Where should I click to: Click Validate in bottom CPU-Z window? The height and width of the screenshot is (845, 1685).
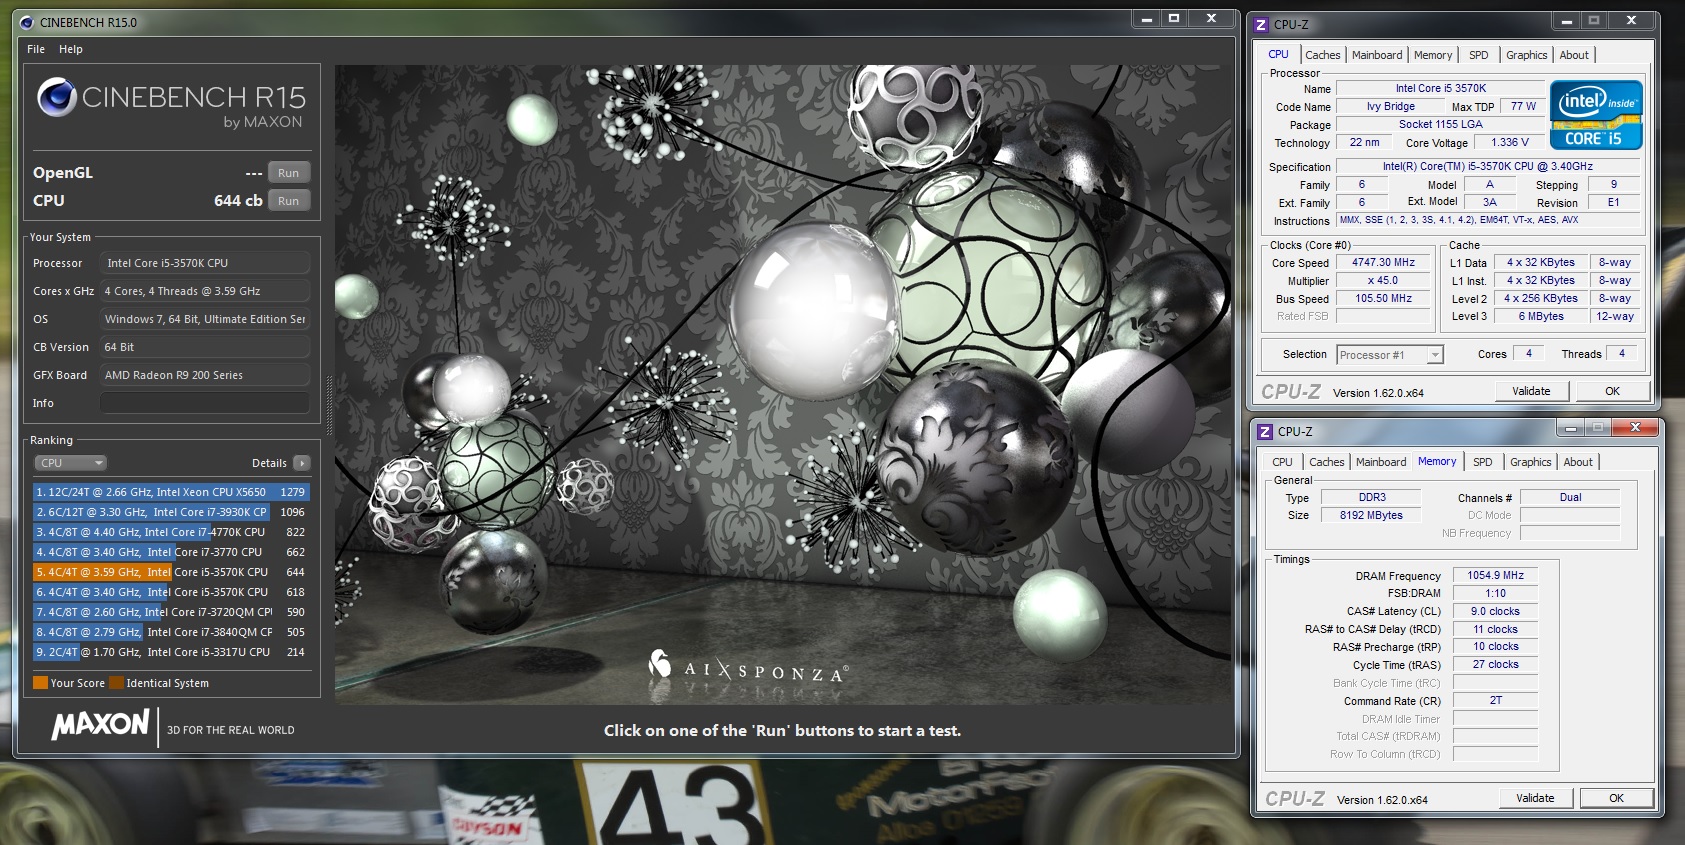pos(1535,798)
